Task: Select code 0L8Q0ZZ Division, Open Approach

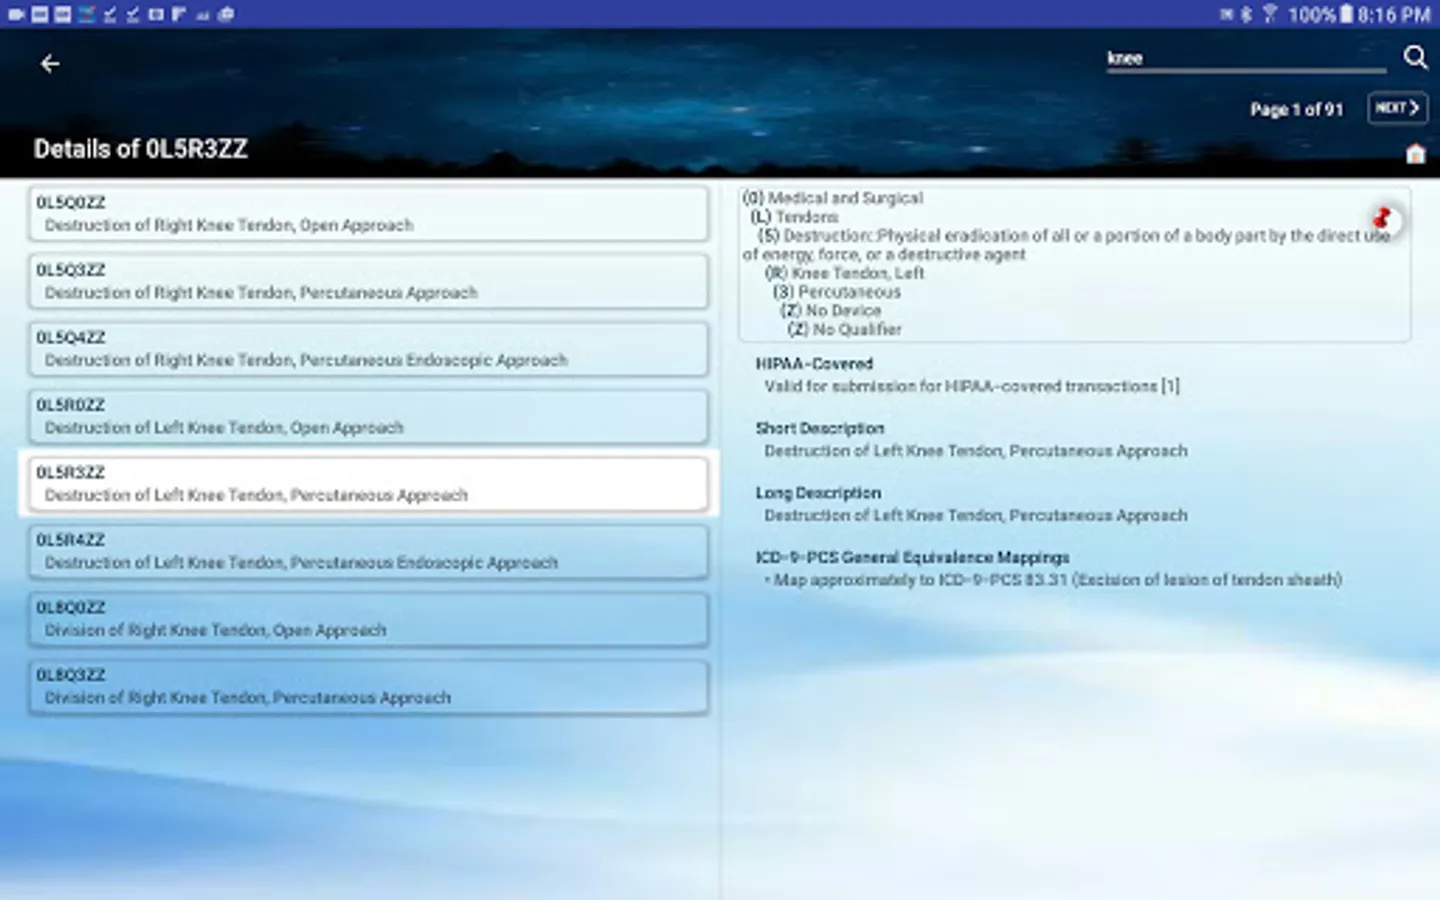Action: click(368, 619)
